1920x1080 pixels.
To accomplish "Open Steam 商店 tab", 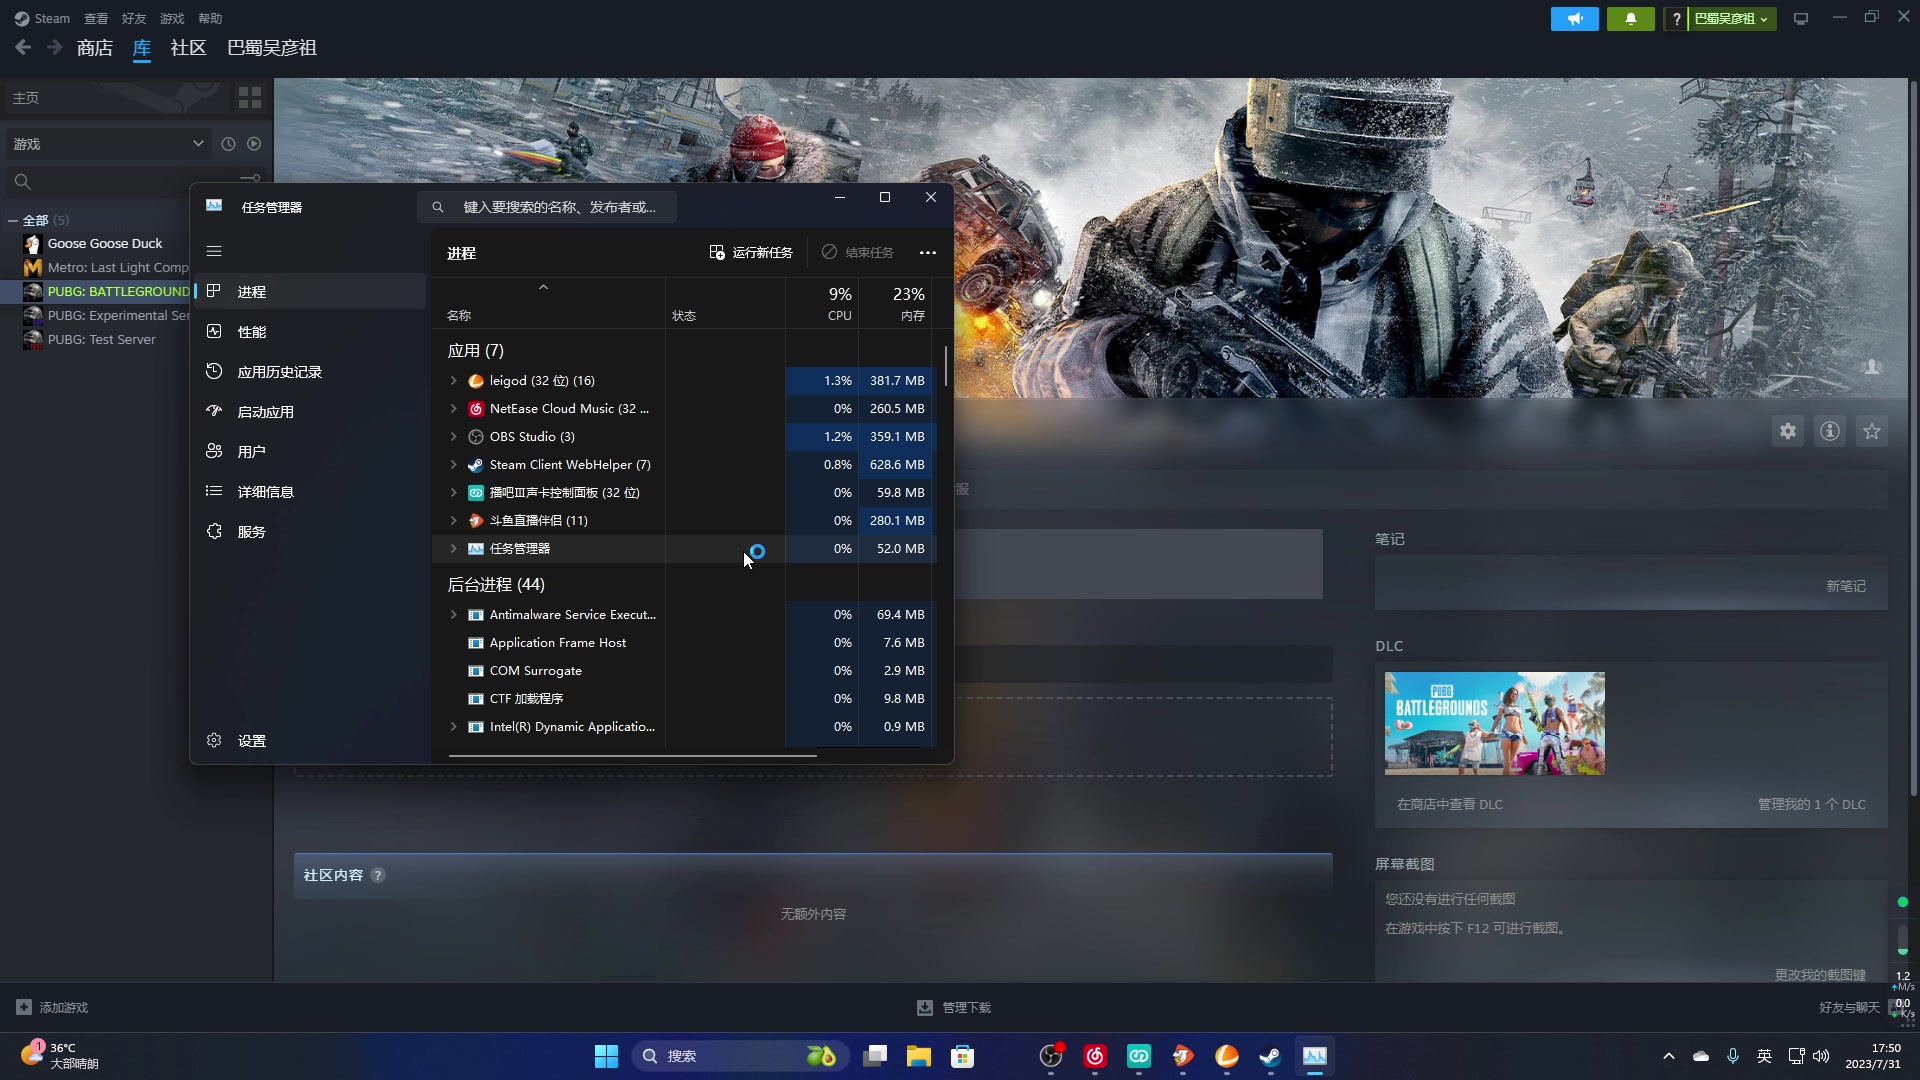I will (94, 48).
